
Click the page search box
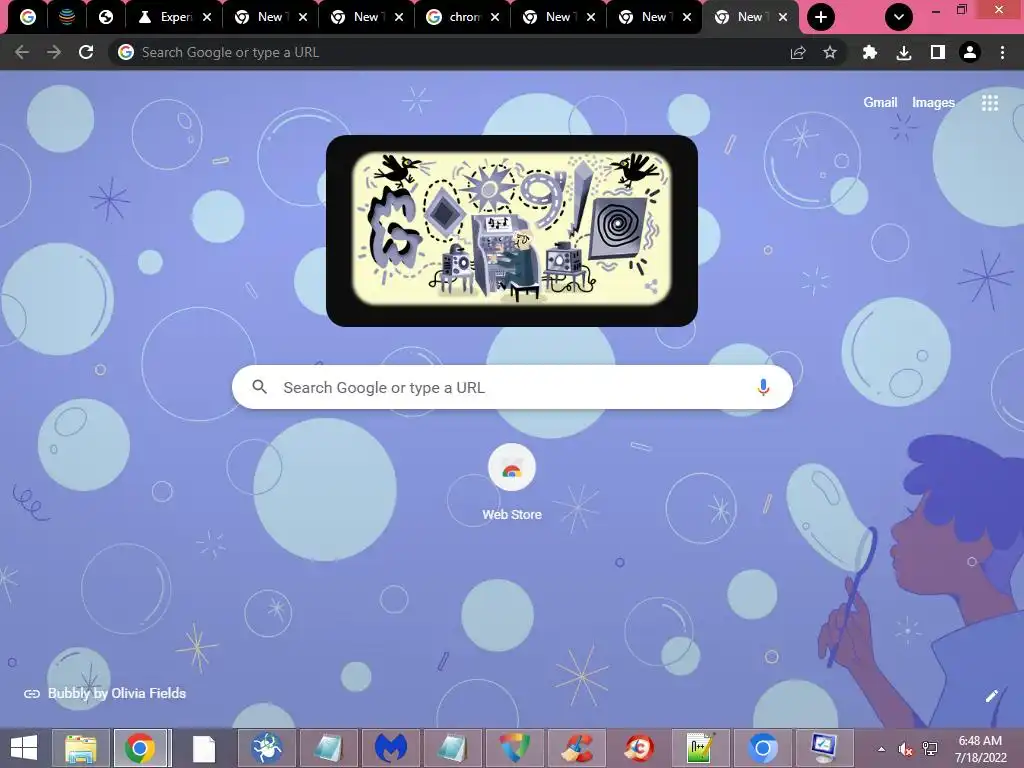[x=512, y=387]
